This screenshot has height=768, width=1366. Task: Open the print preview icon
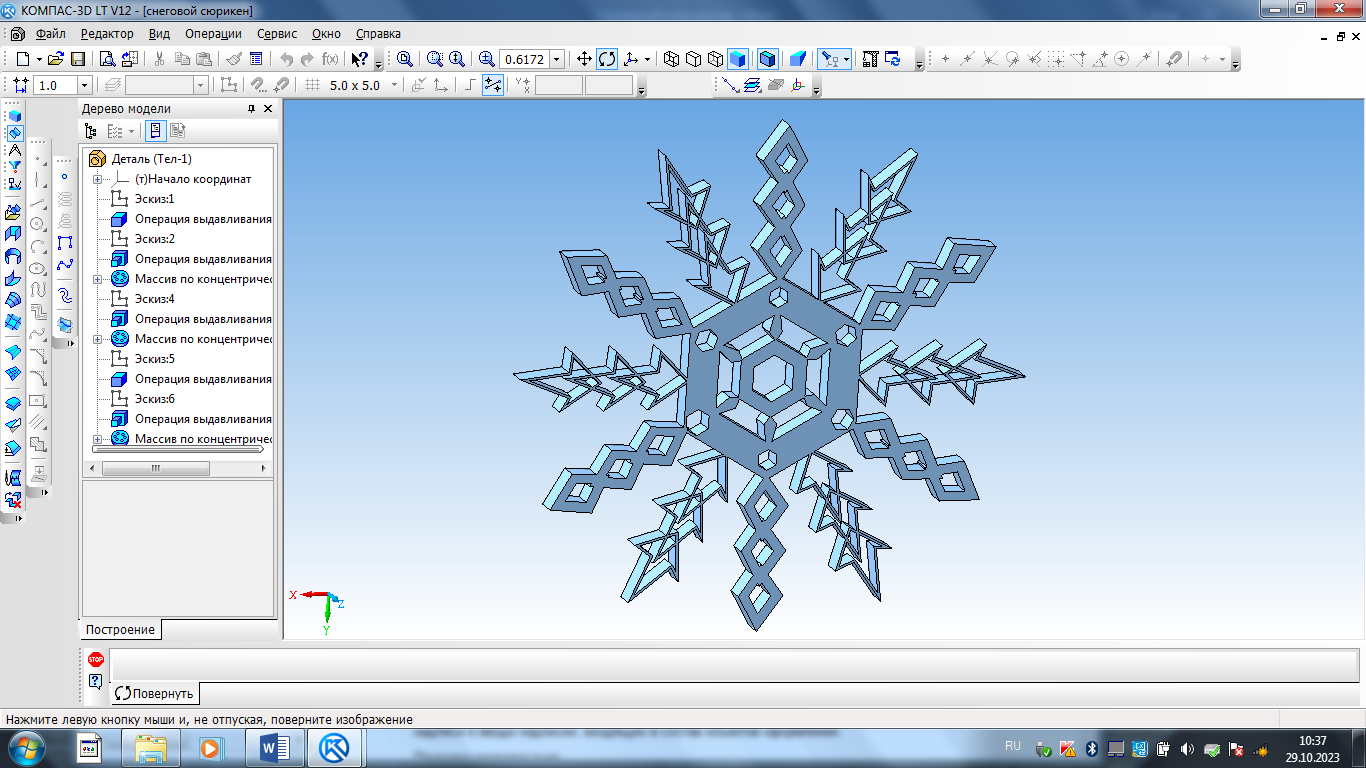click(x=107, y=59)
